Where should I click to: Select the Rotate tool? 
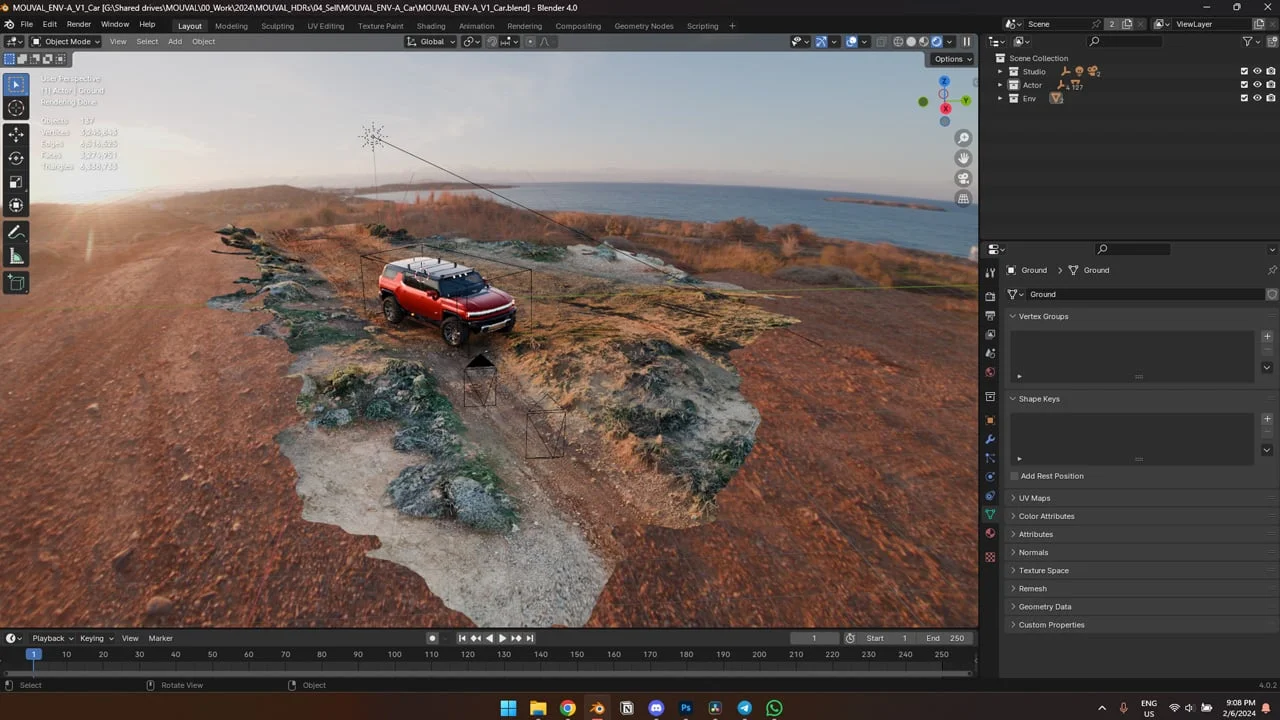tap(16, 157)
